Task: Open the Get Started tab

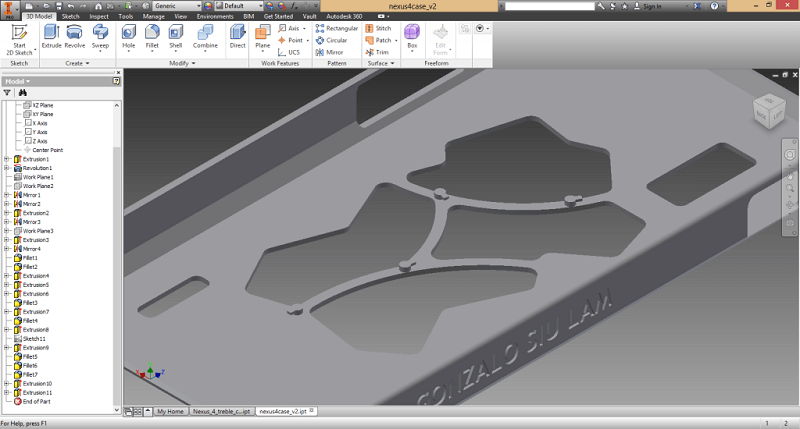Action: (278, 16)
